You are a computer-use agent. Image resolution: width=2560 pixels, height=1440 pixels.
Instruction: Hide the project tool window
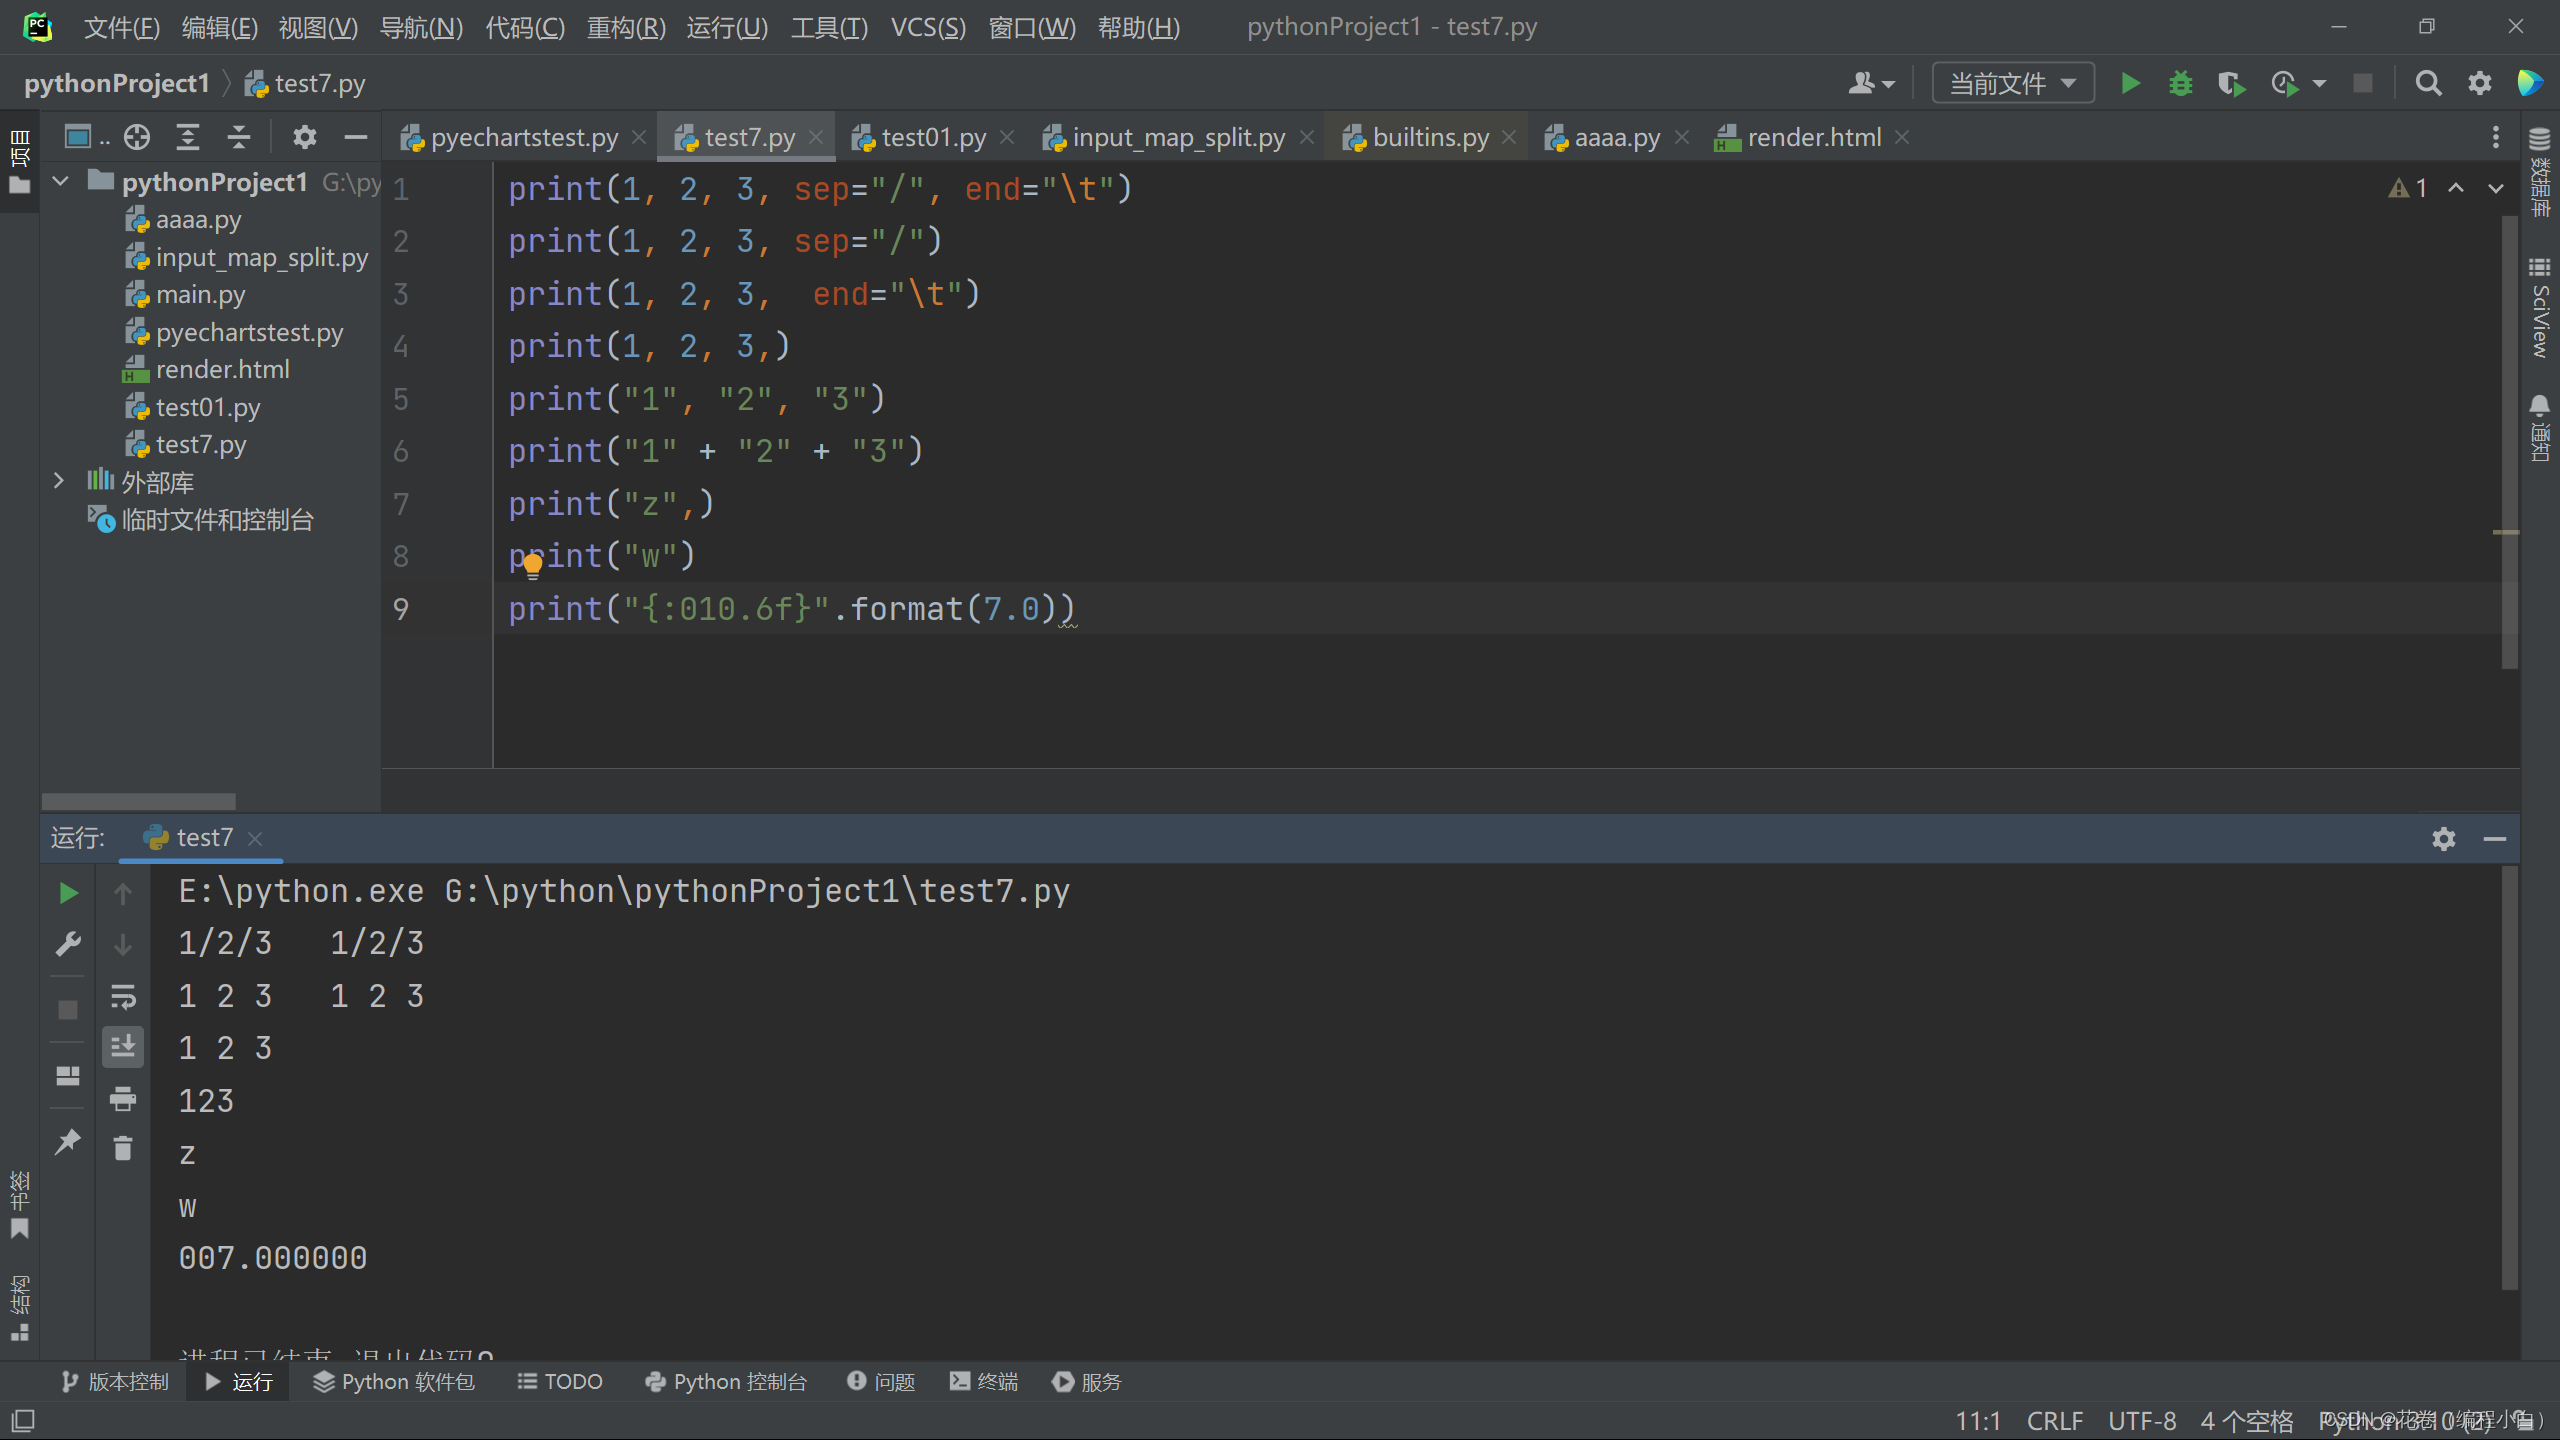(355, 137)
